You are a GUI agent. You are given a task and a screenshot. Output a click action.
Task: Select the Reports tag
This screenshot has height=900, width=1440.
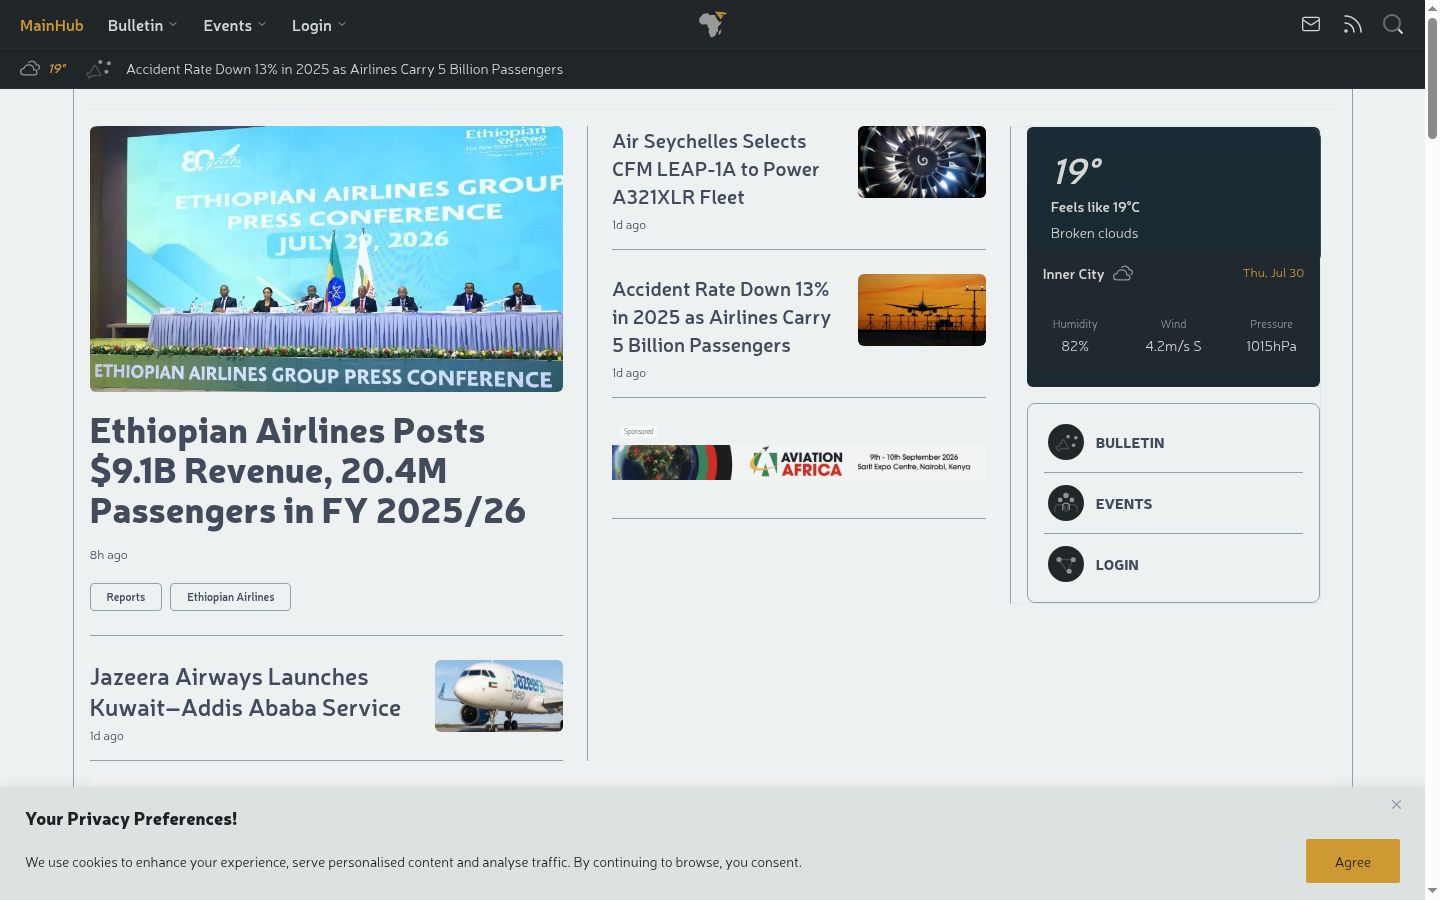pos(126,597)
